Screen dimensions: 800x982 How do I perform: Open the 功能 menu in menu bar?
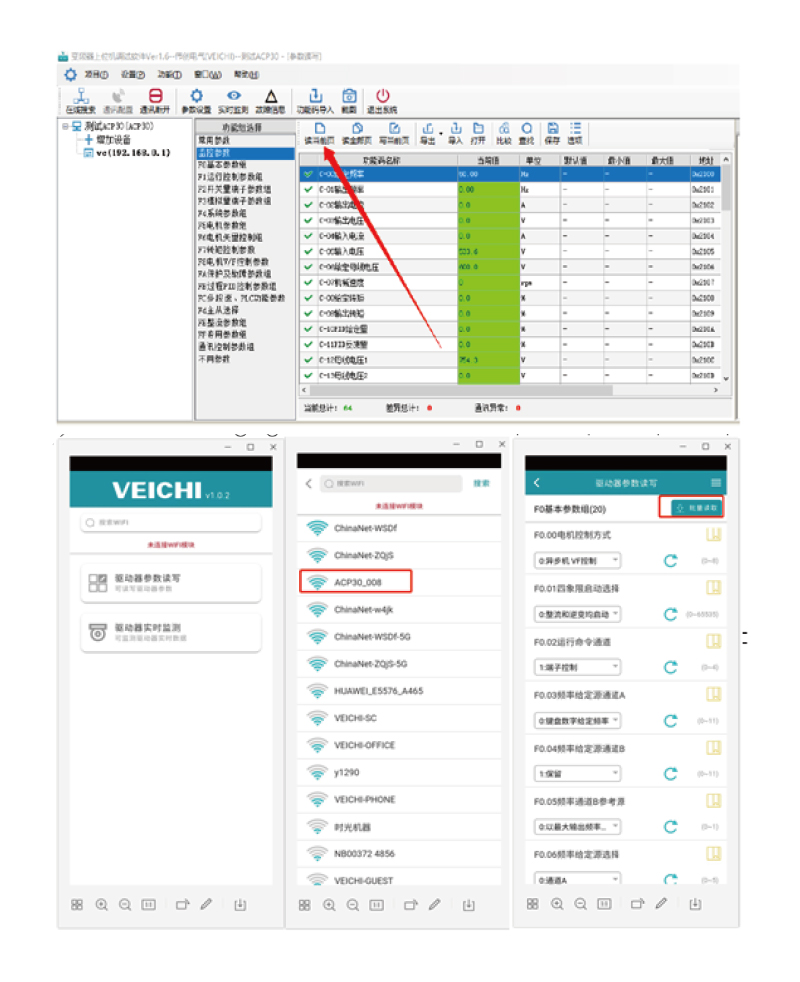[x=169, y=75]
